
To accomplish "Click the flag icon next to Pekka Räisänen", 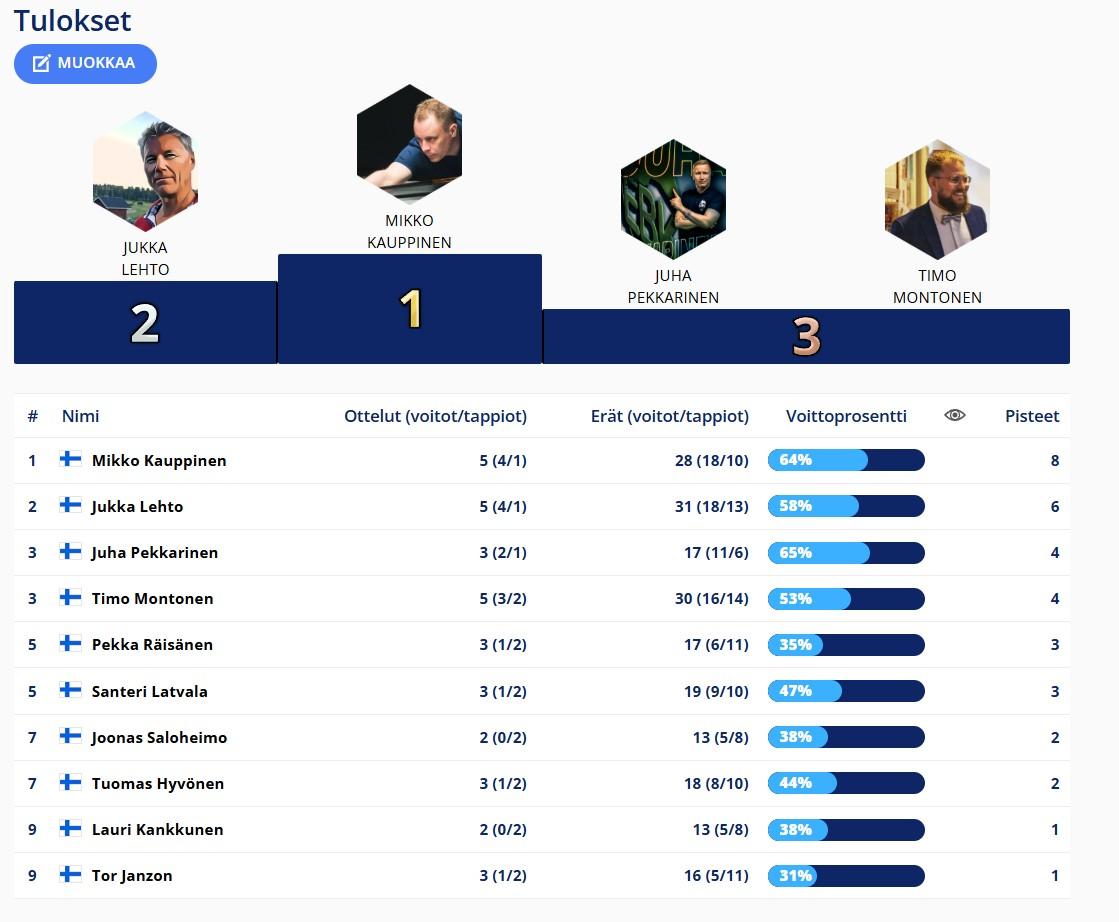I will (x=71, y=643).
